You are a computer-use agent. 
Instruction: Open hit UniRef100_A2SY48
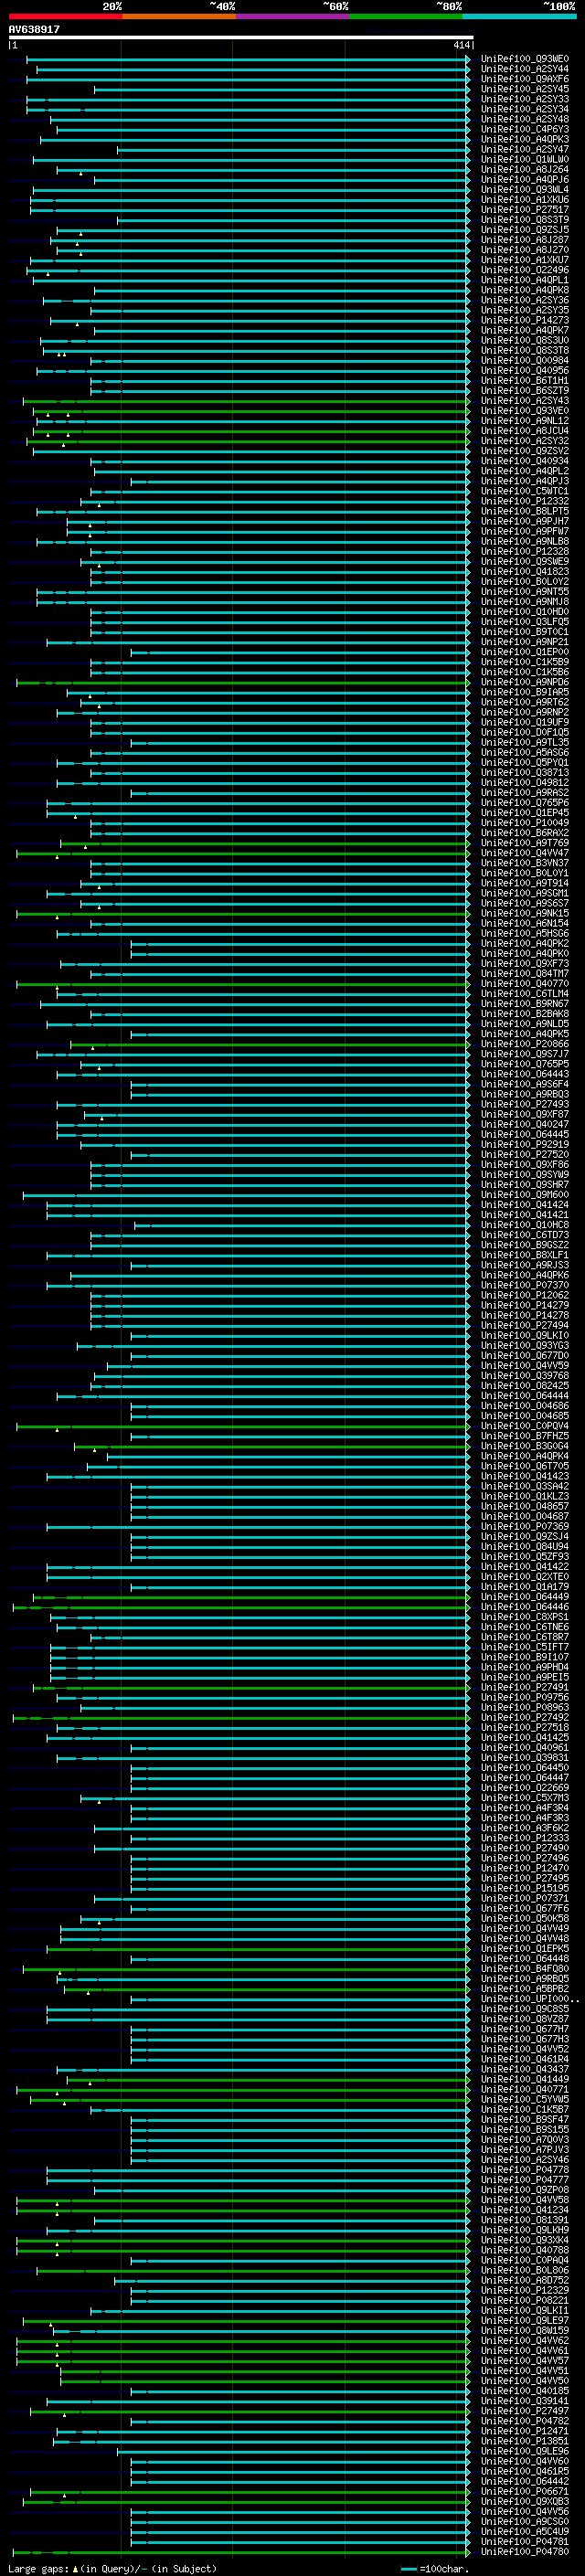click(524, 119)
